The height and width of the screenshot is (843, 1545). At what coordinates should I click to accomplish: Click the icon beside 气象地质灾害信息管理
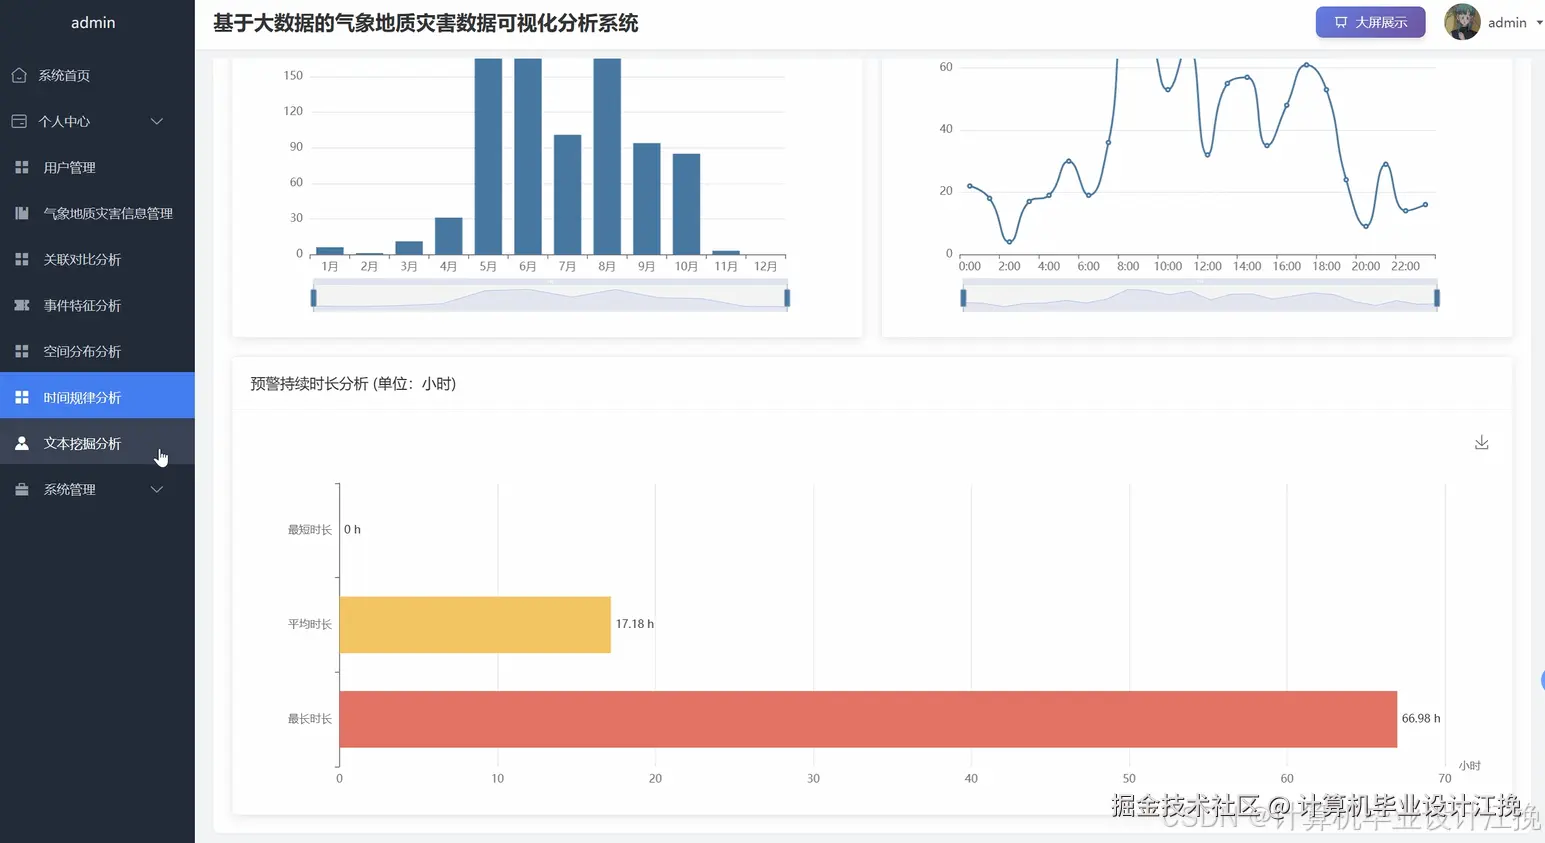[22, 213]
